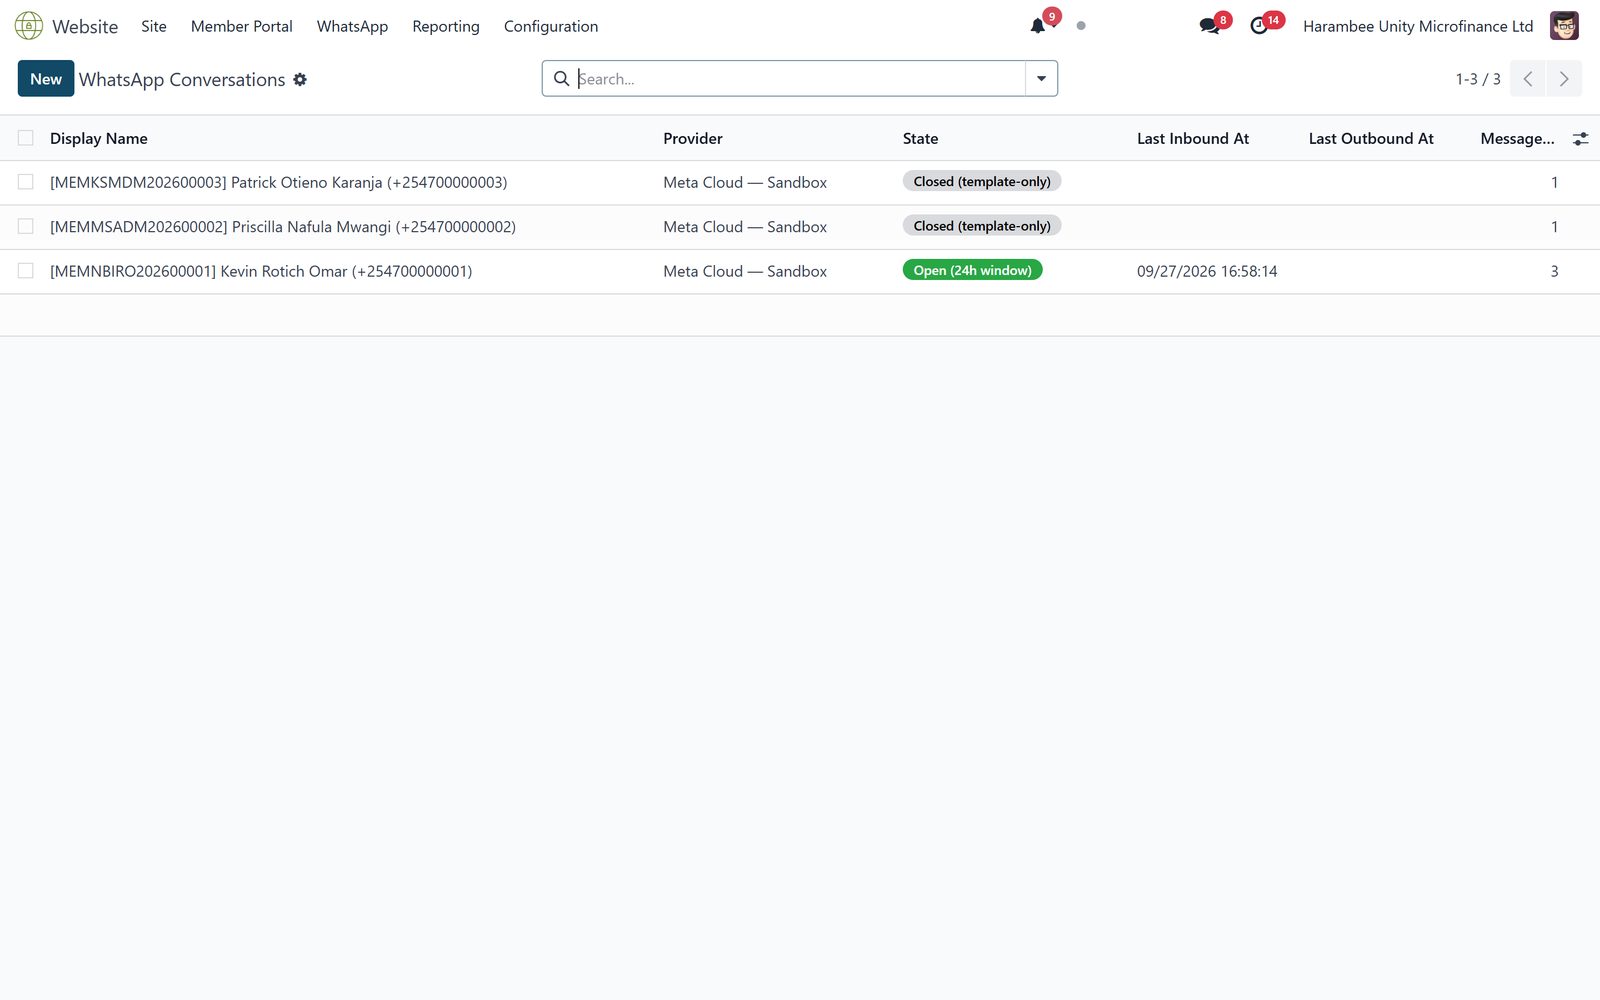1600x1000 pixels.
Task: Open the Member Portal menu
Action: click(242, 26)
